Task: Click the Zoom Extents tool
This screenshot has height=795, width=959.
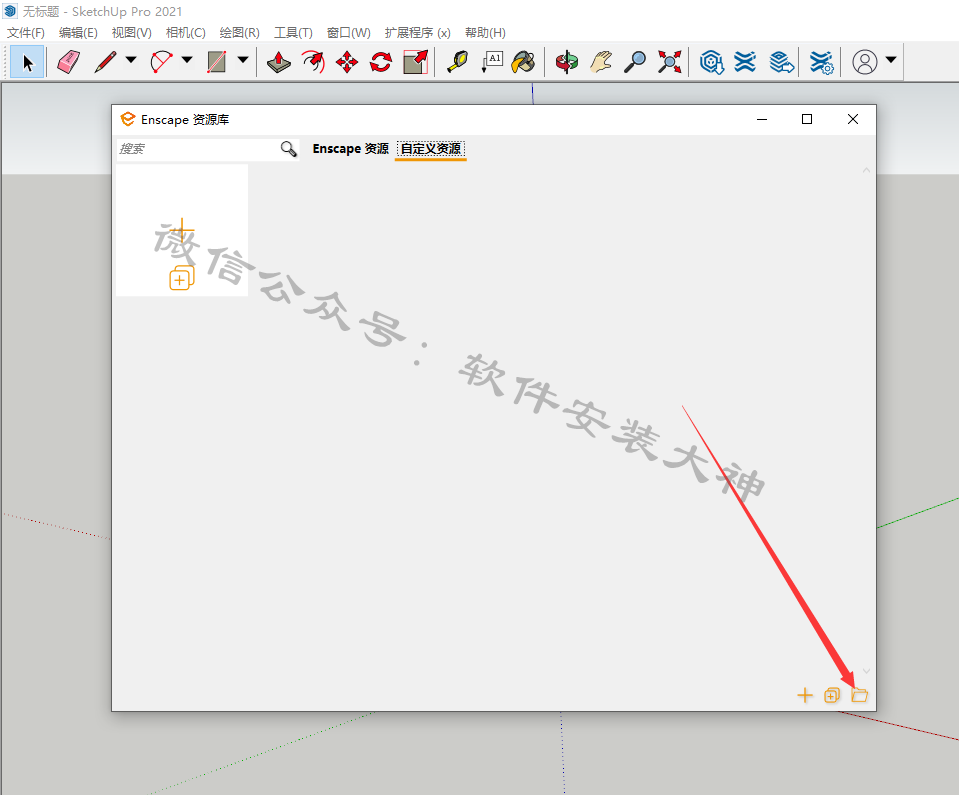Action: [x=670, y=62]
